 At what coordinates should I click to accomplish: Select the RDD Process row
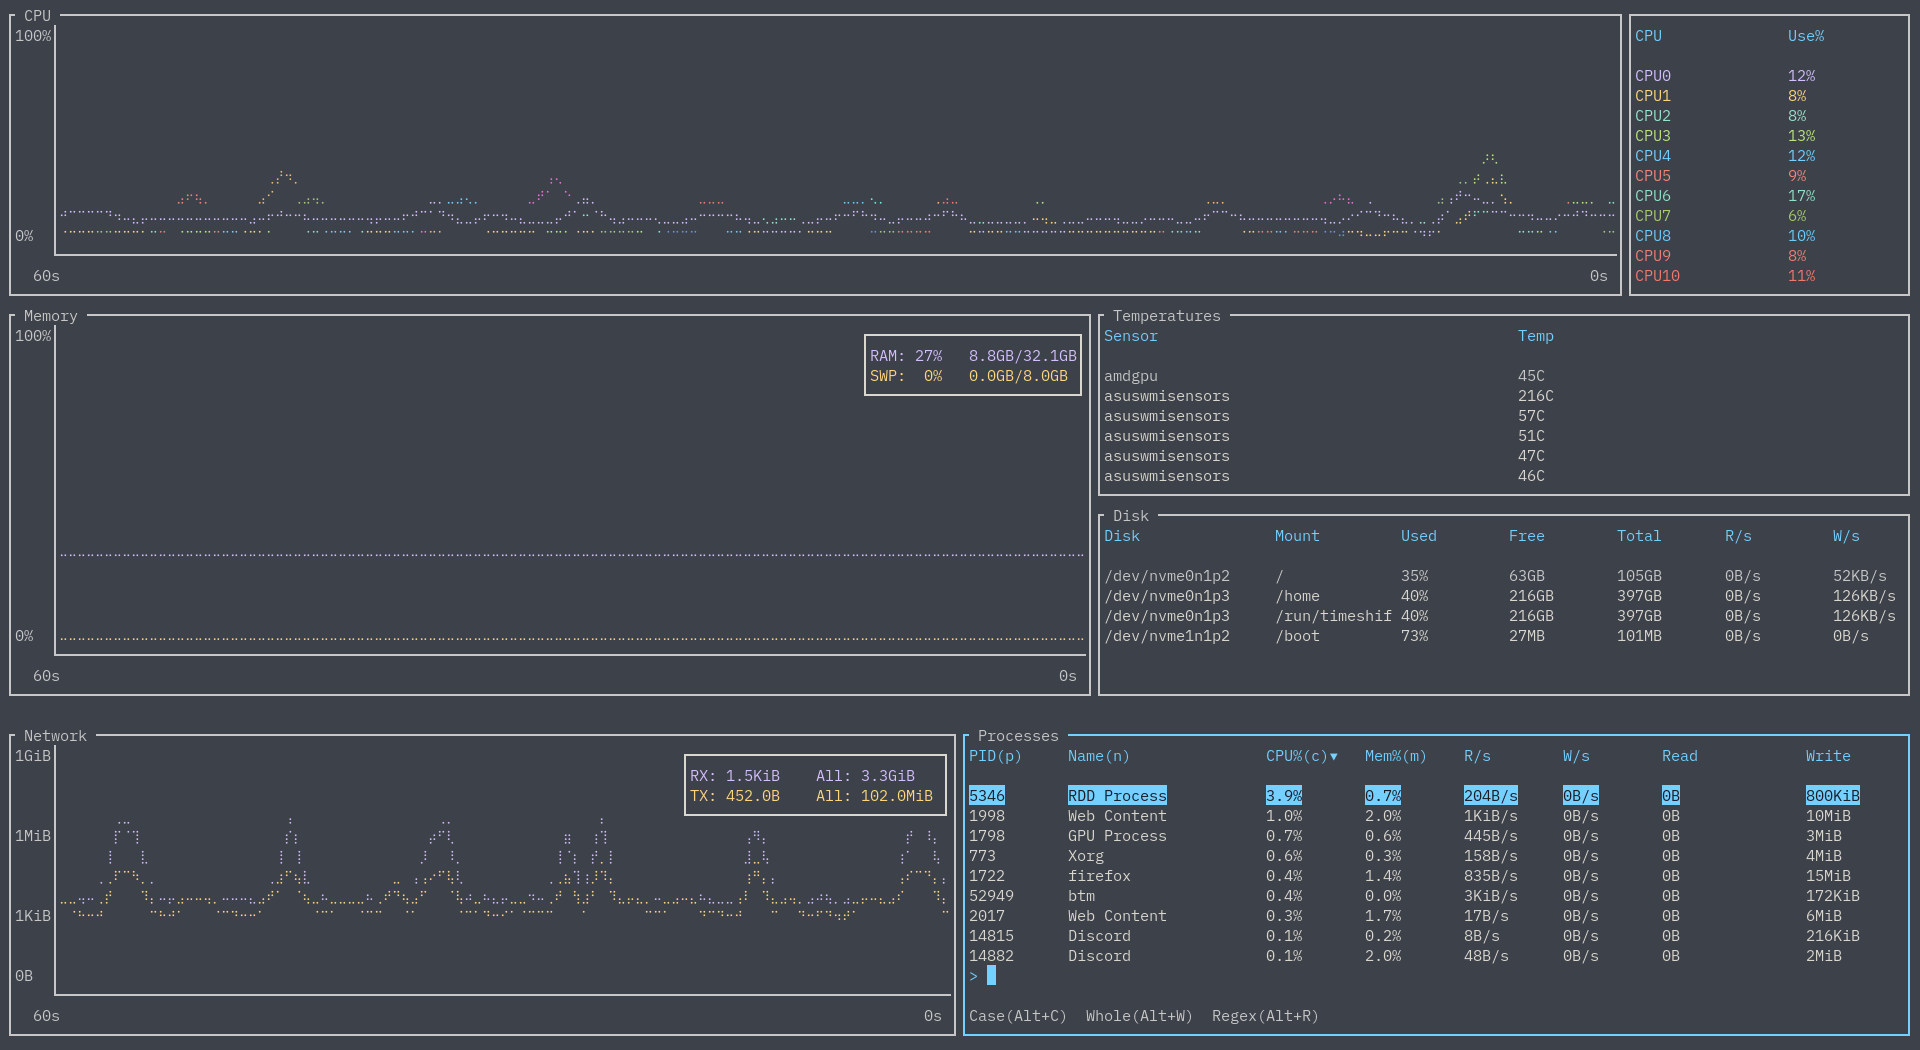point(1436,796)
